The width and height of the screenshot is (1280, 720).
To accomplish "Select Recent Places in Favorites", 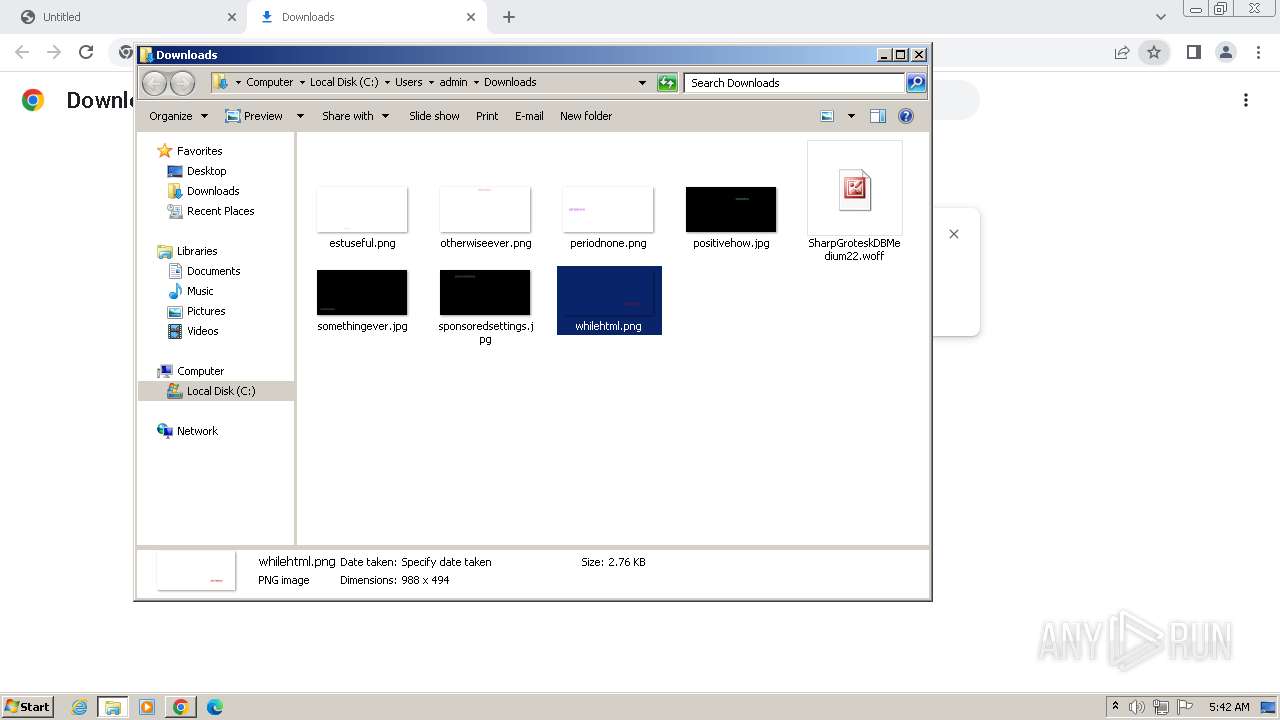I will [220, 211].
